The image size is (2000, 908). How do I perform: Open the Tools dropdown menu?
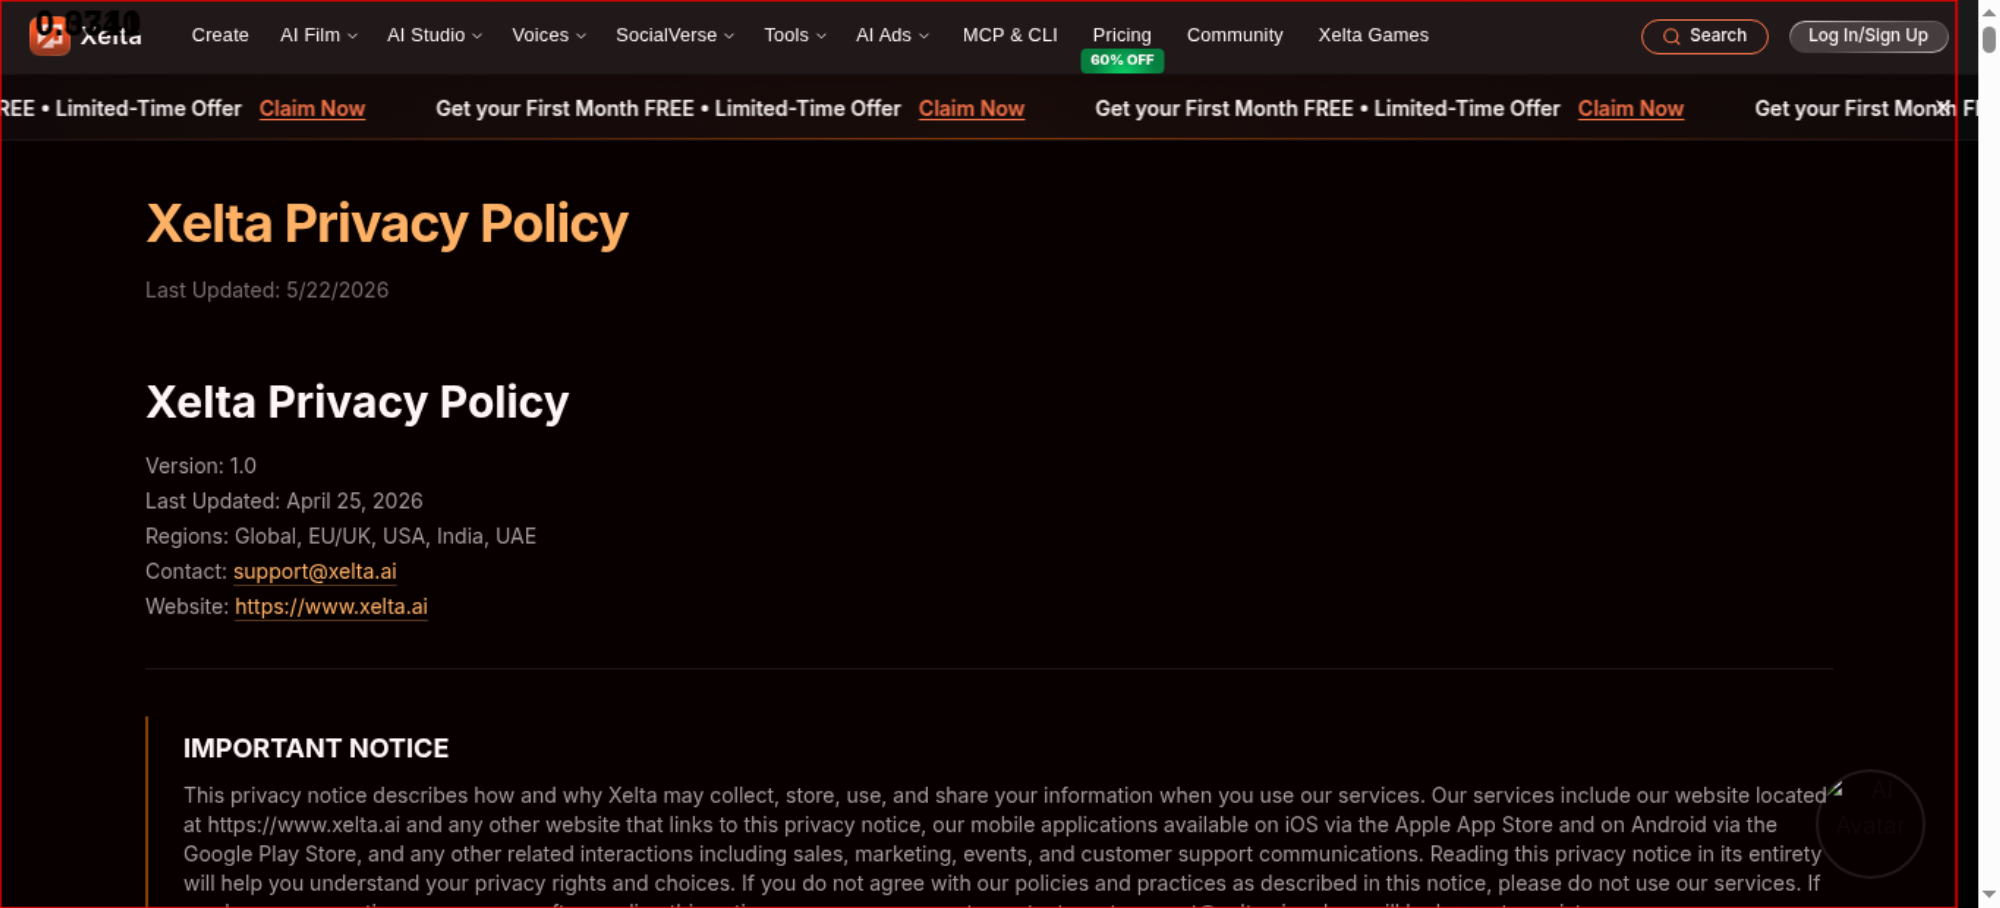pos(795,35)
